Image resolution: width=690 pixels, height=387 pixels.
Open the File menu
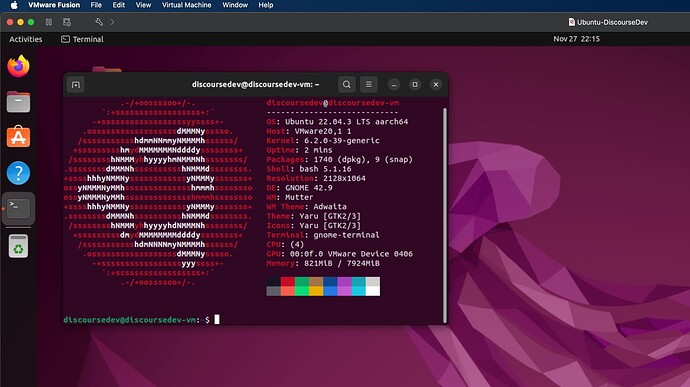(96, 5)
